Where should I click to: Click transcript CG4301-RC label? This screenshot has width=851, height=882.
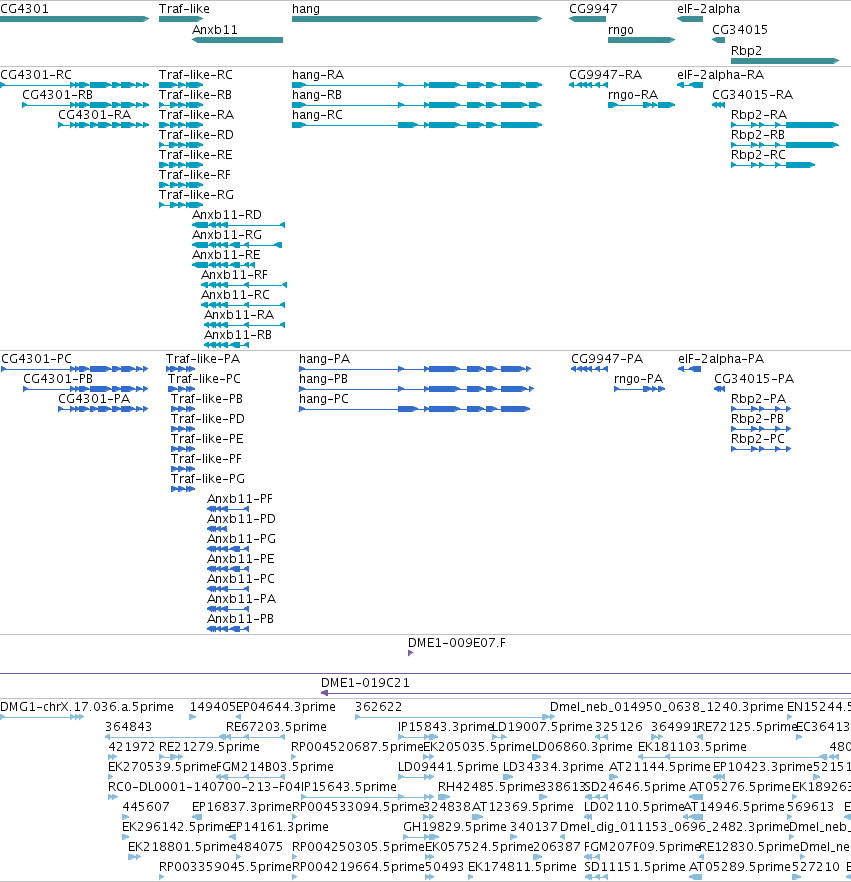(36, 75)
